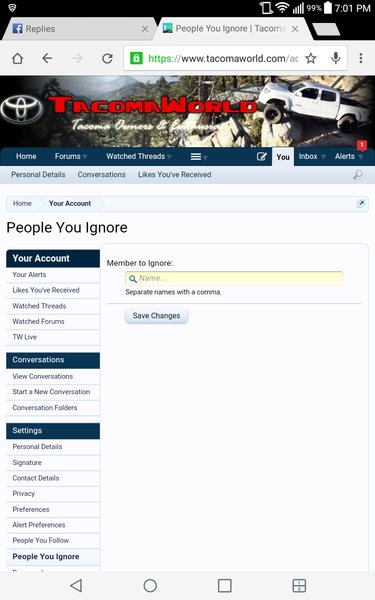Close the People You Ignore tab
Screen dimensions: 375x600
(295, 29)
